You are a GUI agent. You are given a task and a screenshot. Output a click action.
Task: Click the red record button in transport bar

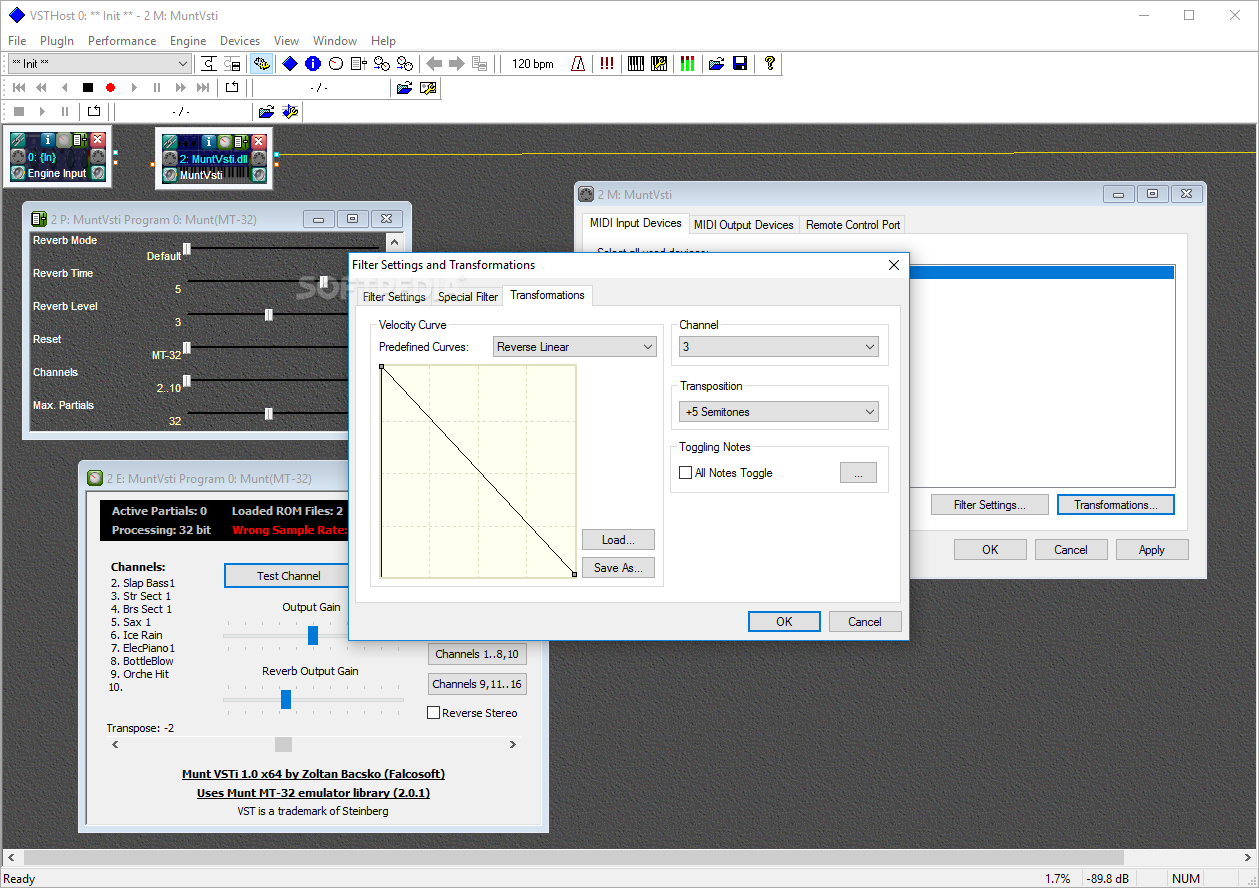pyautogui.click(x=111, y=88)
